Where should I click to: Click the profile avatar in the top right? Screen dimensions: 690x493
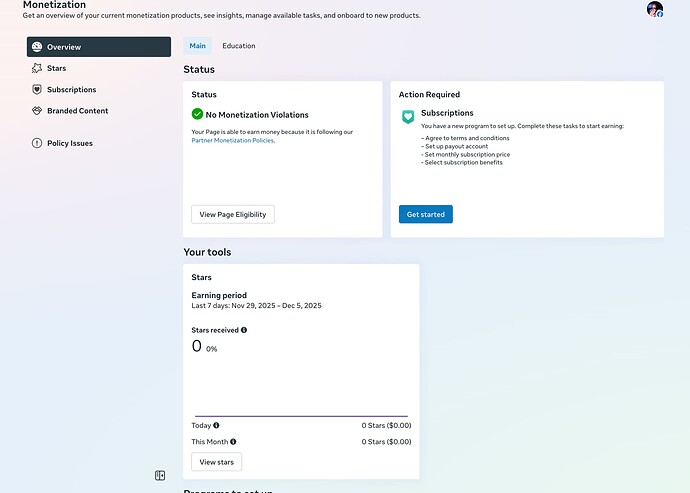(x=655, y=9)
